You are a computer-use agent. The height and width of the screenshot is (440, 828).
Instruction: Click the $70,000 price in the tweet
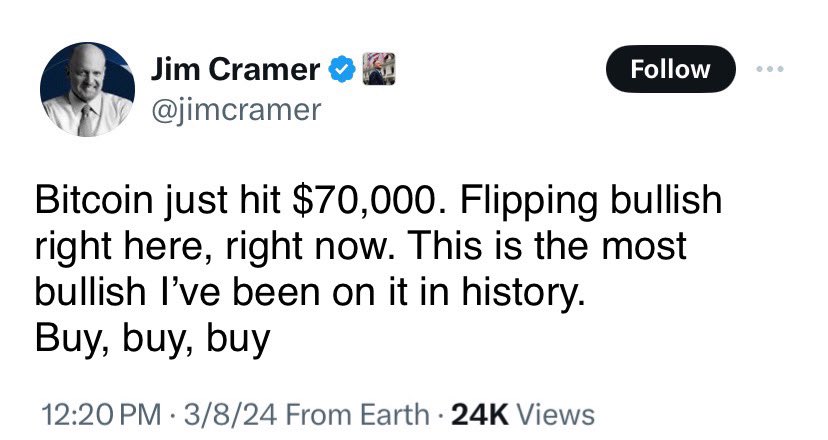364,199
